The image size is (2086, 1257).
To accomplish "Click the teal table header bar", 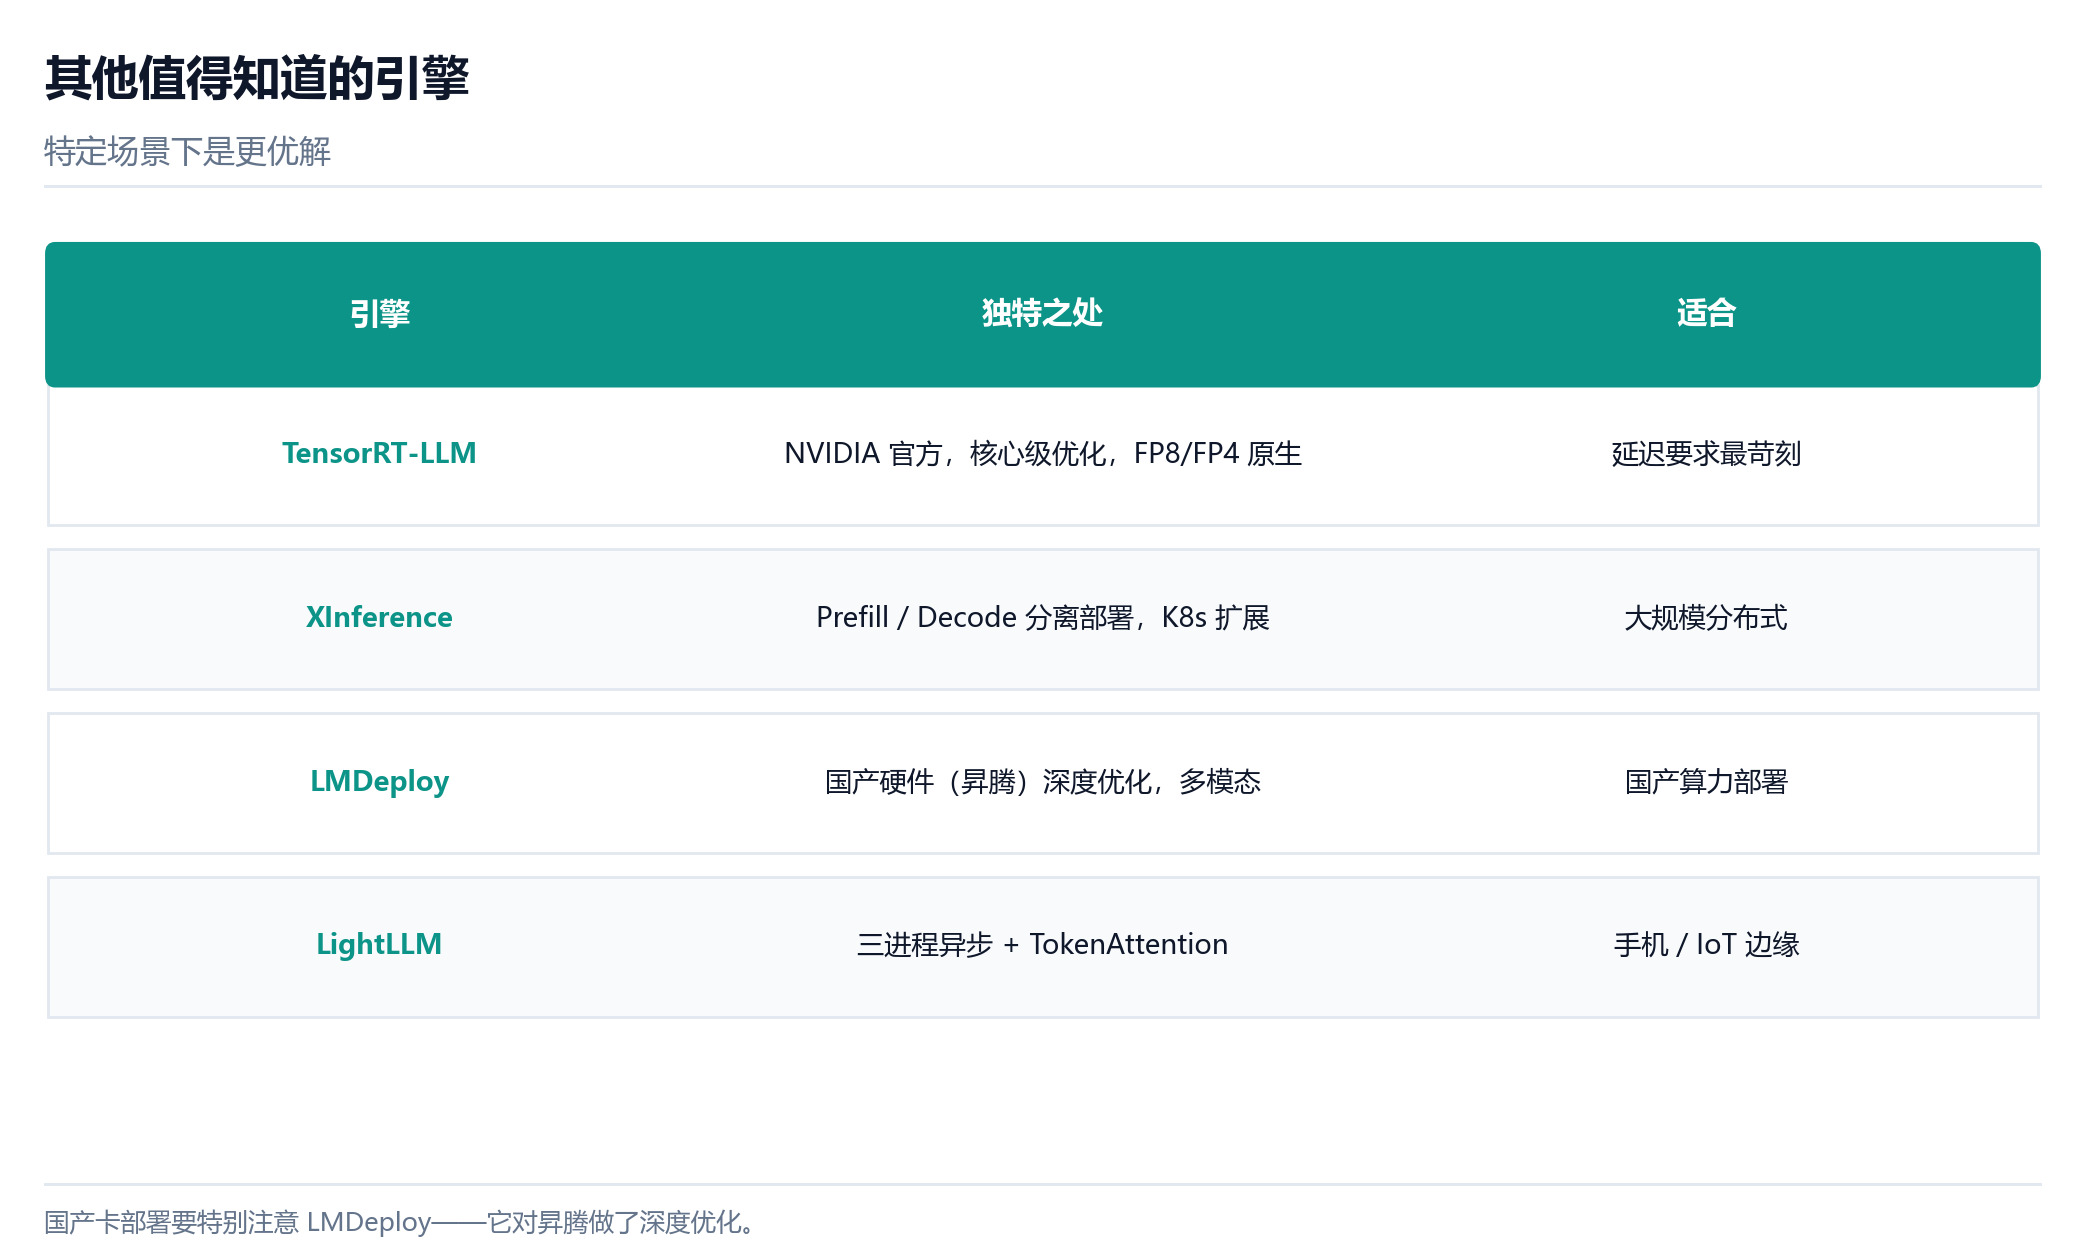I will [x=1042, y=314].
